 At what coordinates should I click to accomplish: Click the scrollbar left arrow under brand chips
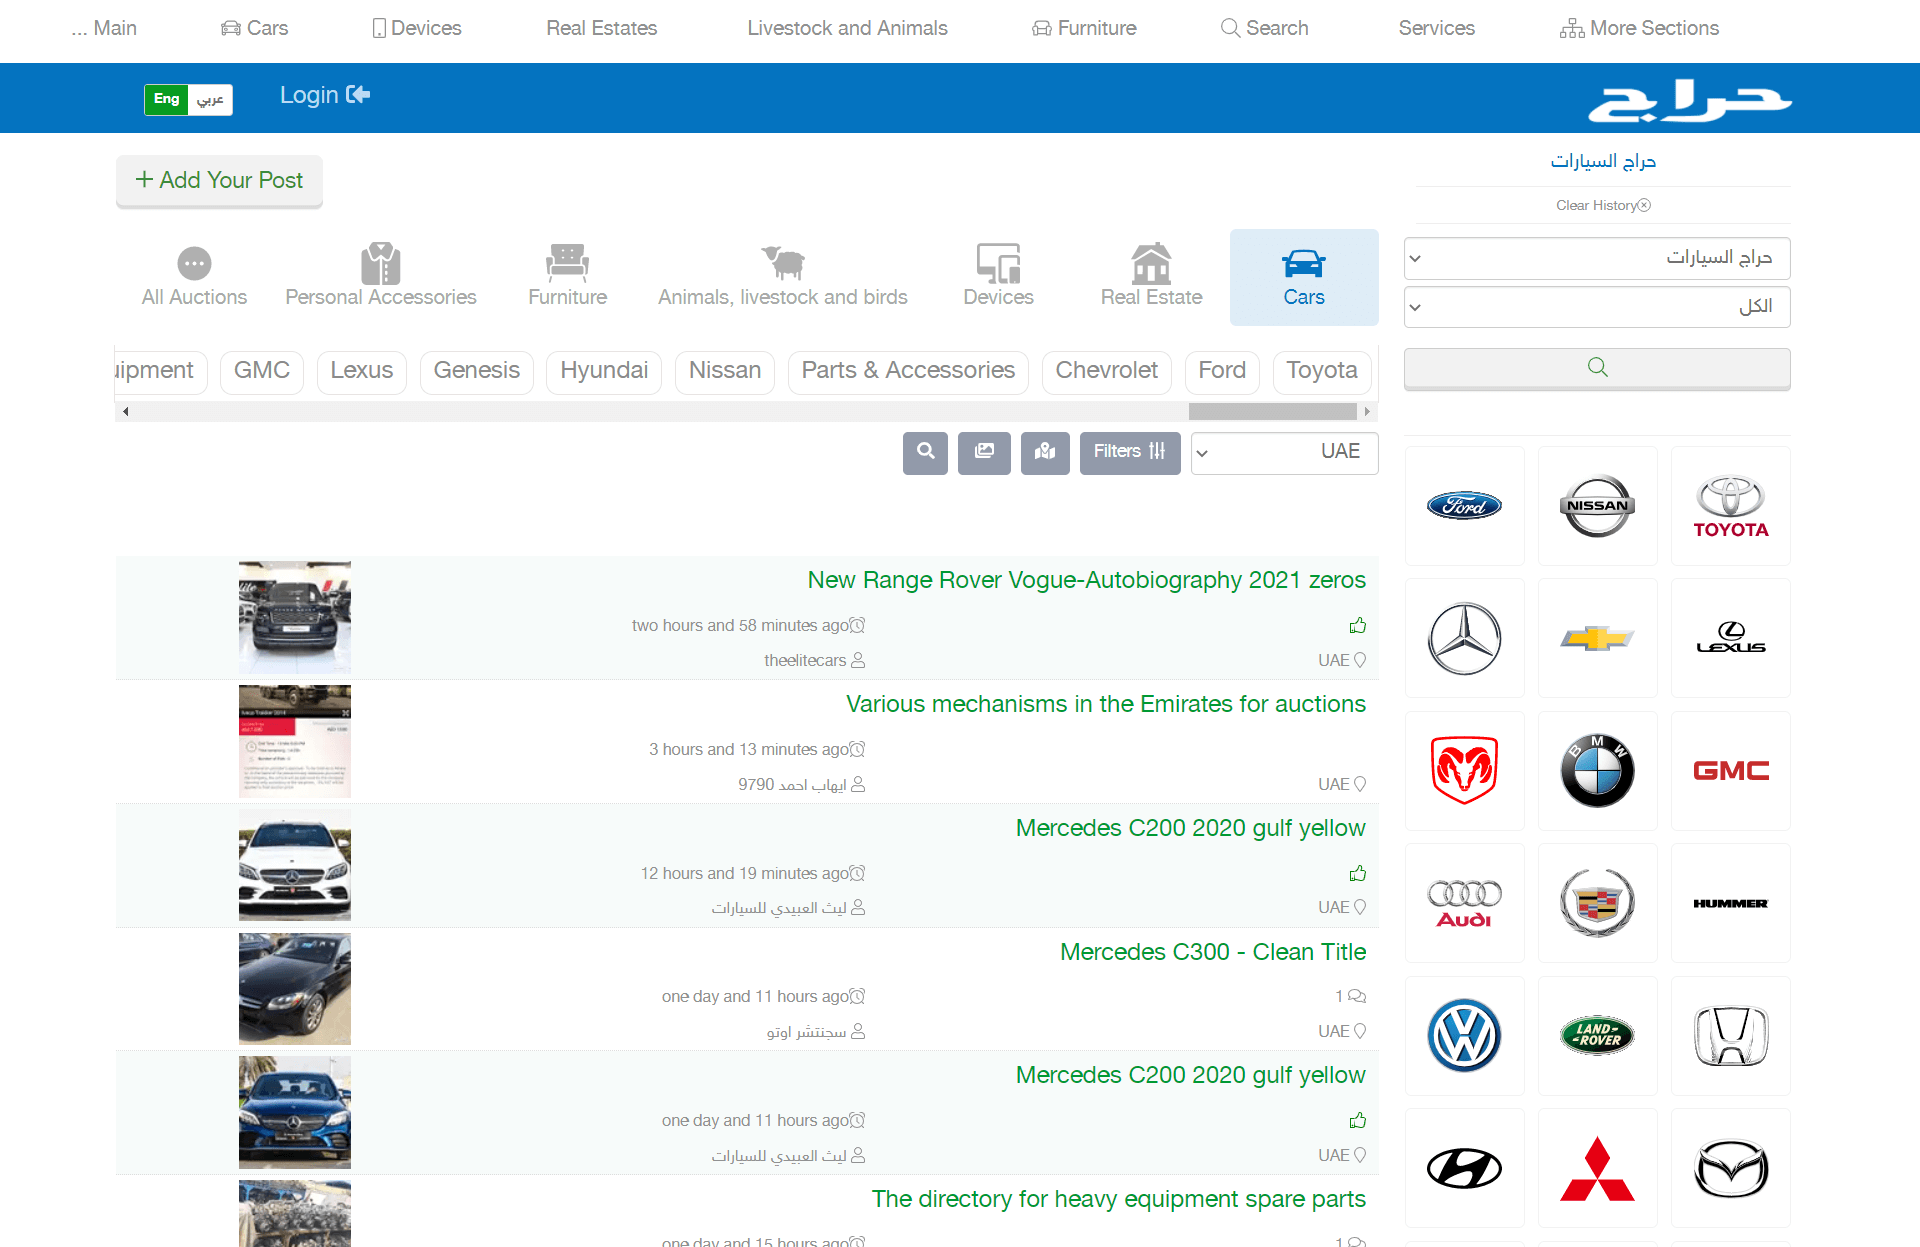[x=125, y=411]
